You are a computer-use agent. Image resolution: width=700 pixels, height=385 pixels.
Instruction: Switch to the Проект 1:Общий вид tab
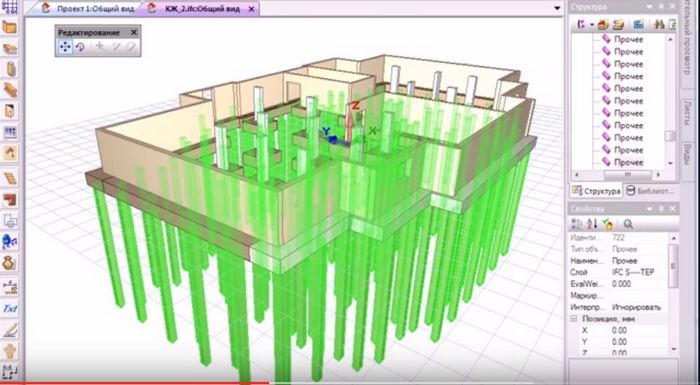90,8
